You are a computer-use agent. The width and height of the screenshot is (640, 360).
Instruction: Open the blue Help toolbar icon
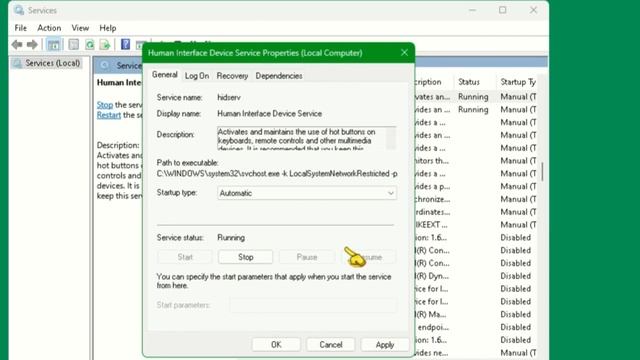point(125,44)
